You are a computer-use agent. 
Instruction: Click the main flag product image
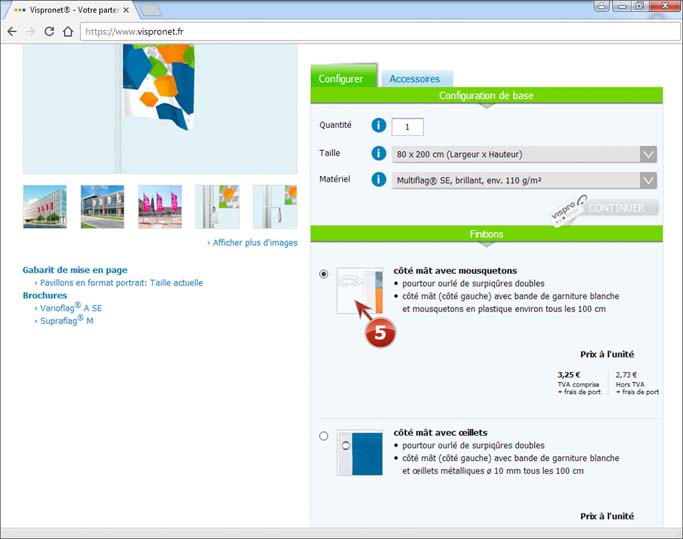[x=160, y=108]
